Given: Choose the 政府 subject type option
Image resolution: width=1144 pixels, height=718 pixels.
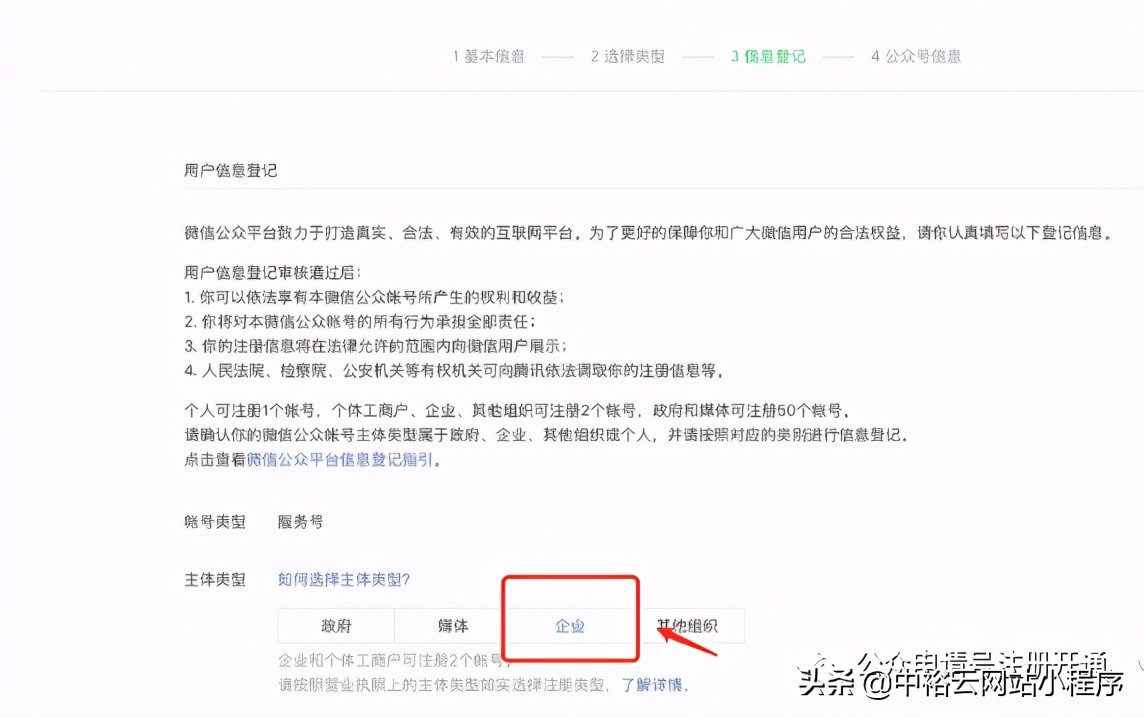Looking at the screenshot, I should (336, 625).
